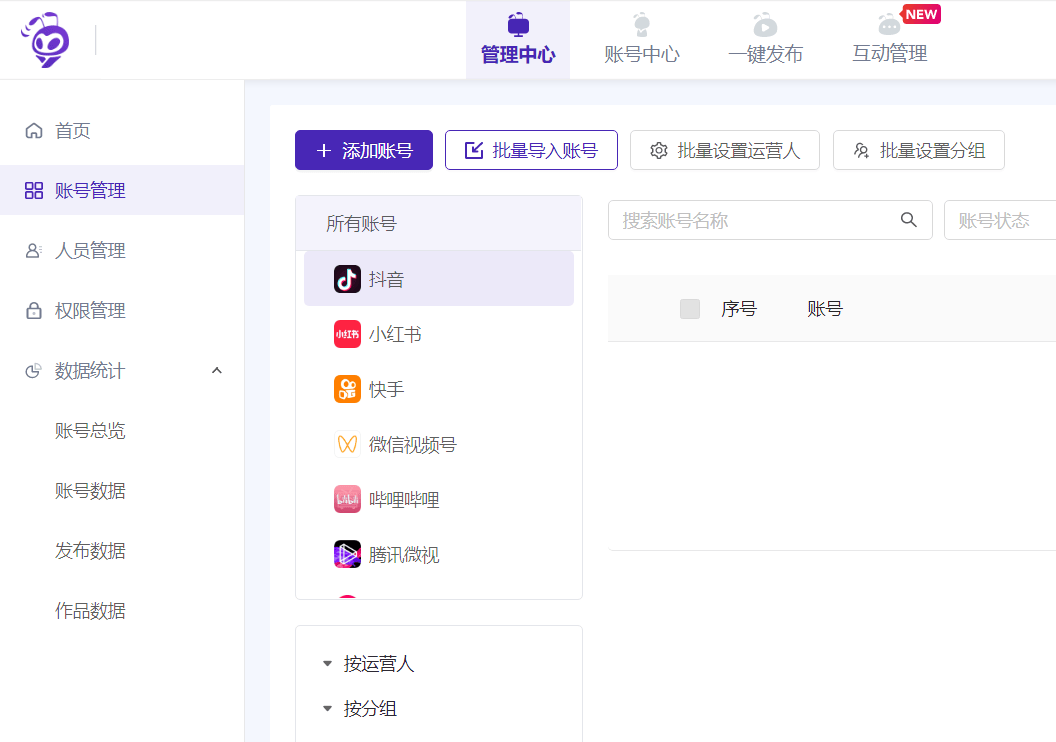Select the 微信视频号 platform
This screenshot has width=1056, height=742.
click(438, 444)
